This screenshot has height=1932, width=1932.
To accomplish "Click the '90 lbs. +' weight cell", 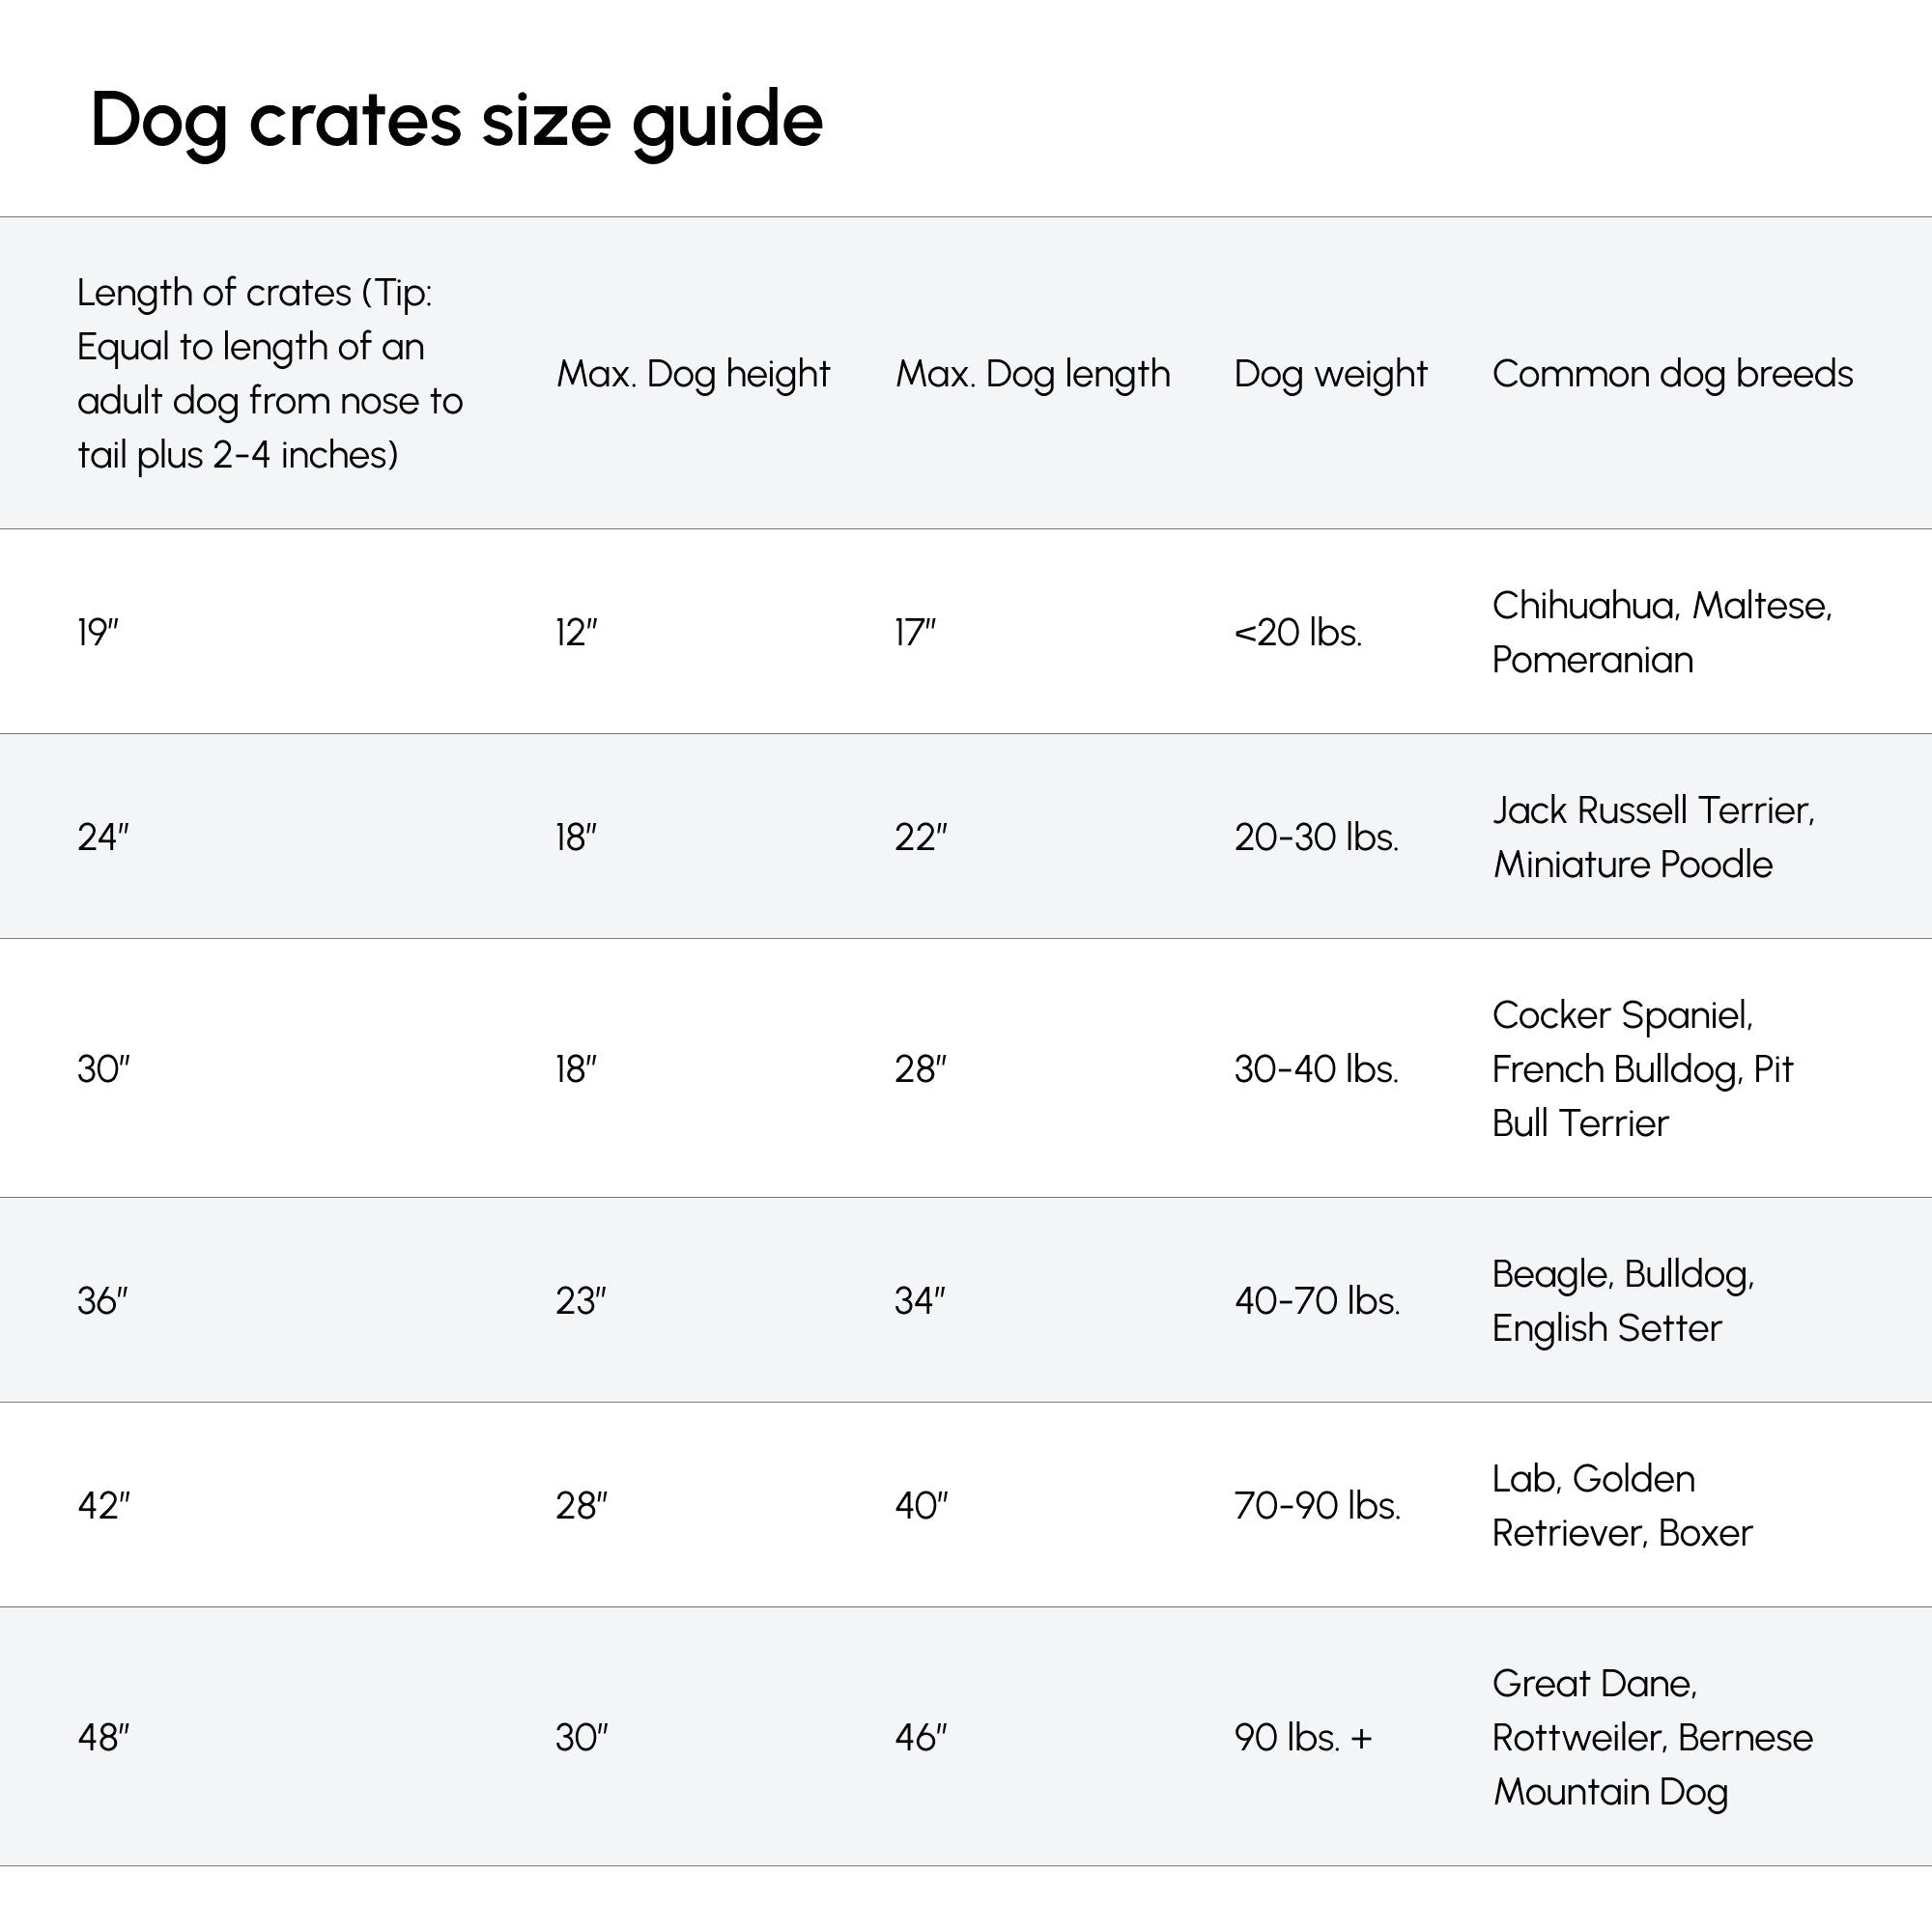I will point(1302,1737).
